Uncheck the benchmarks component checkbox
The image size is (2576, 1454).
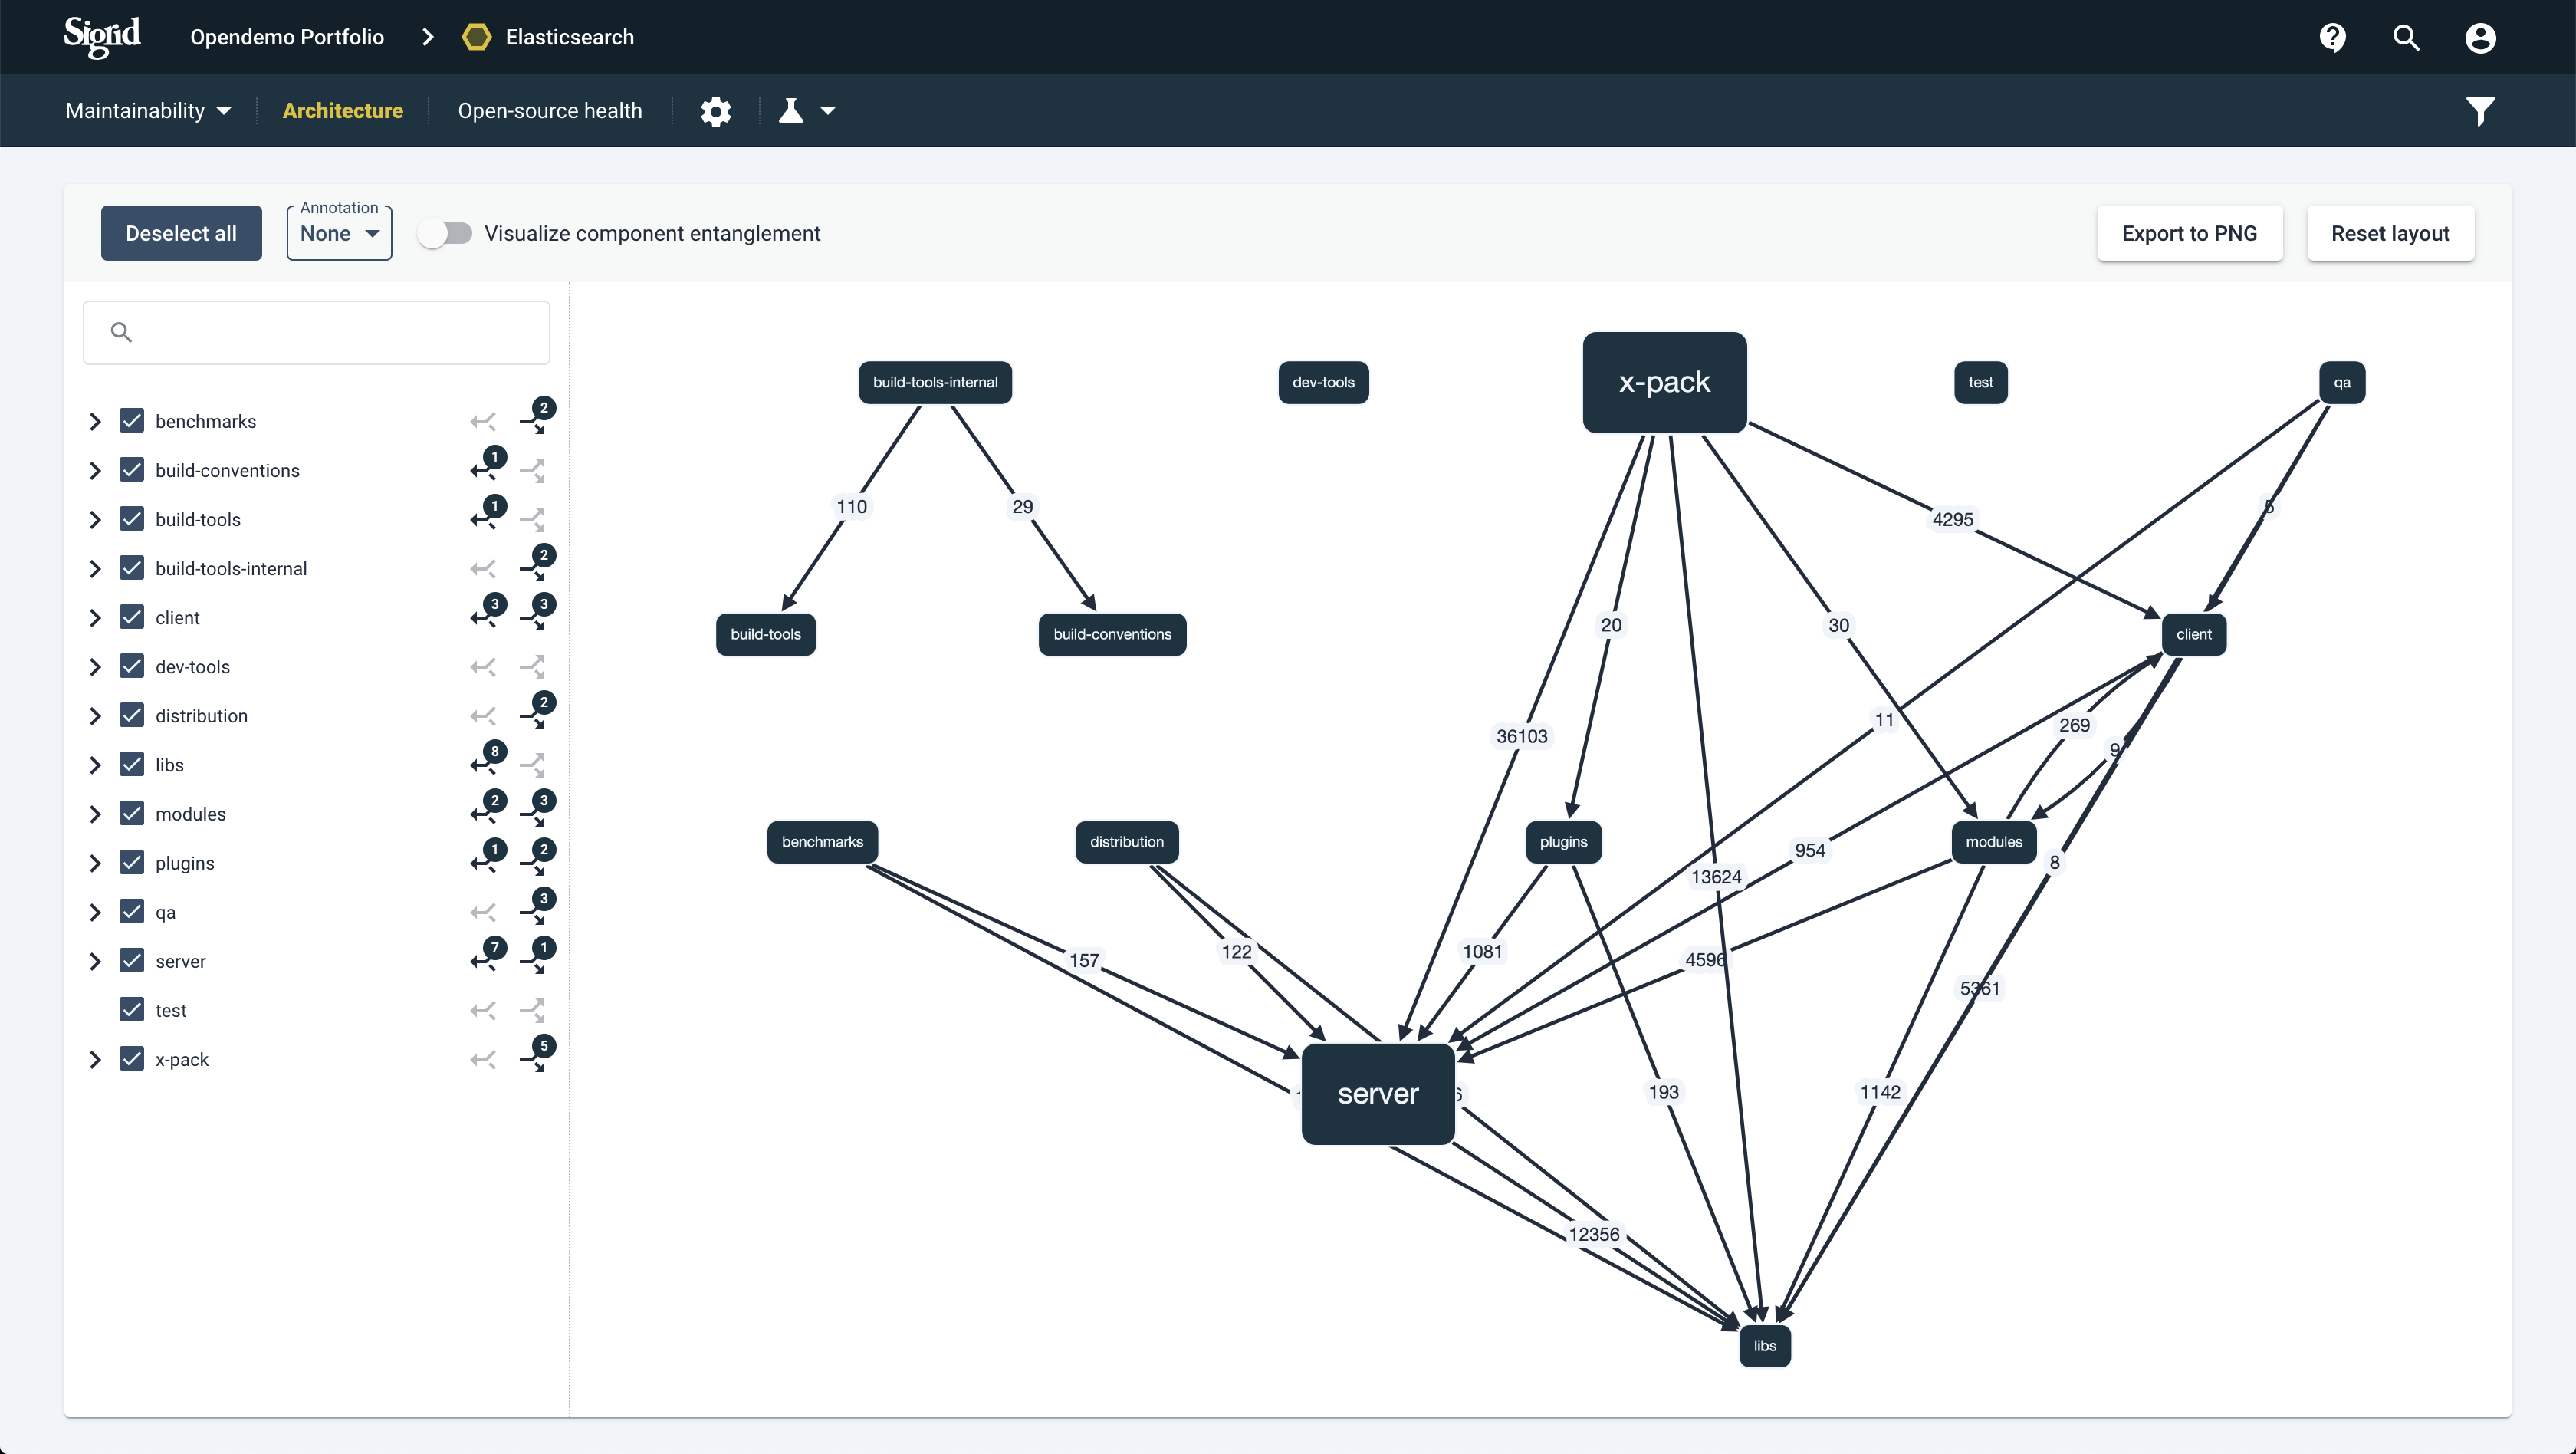coord(132,421)
